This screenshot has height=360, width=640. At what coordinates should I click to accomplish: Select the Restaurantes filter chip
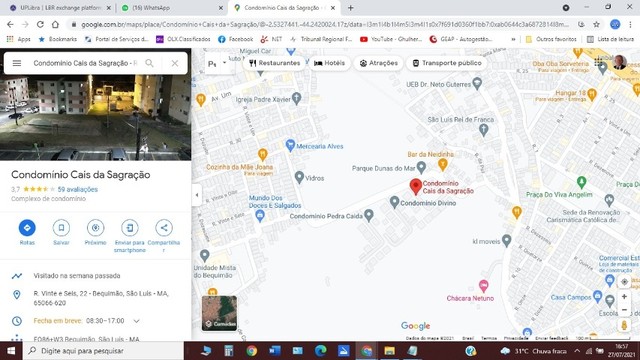pyautogui.click(x=275, y=63)
